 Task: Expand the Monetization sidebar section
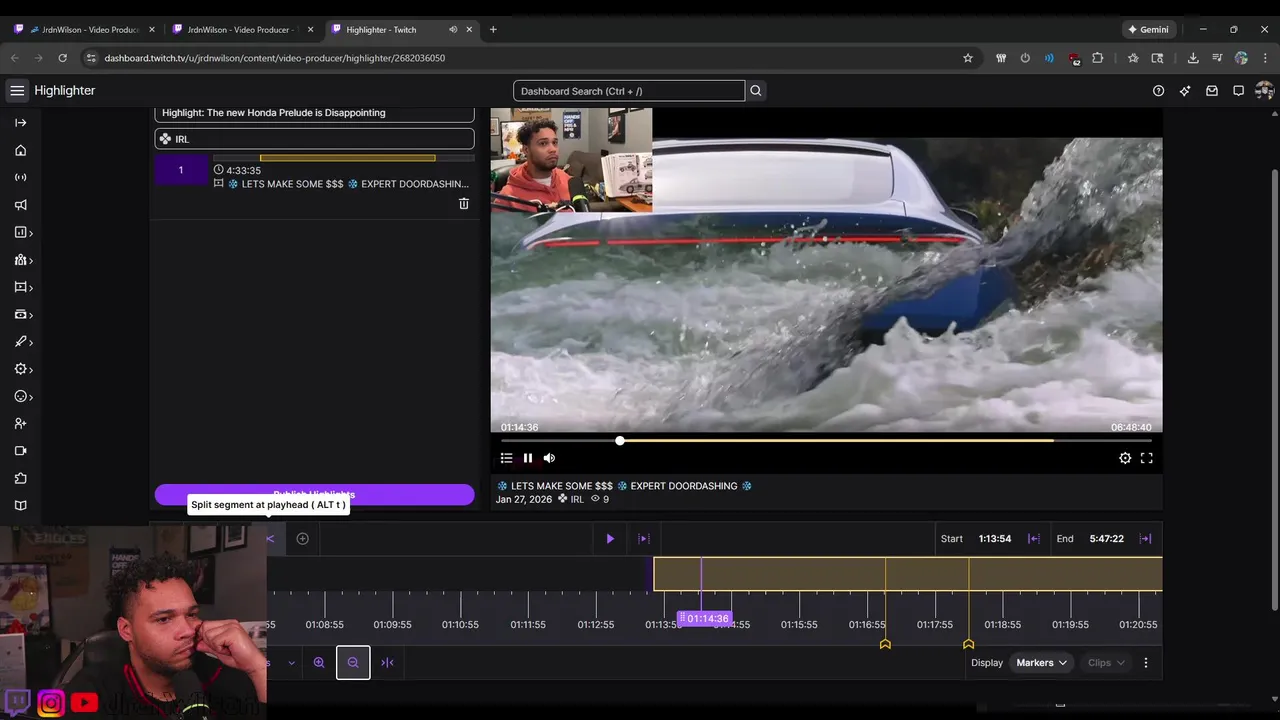pos(22,314)
